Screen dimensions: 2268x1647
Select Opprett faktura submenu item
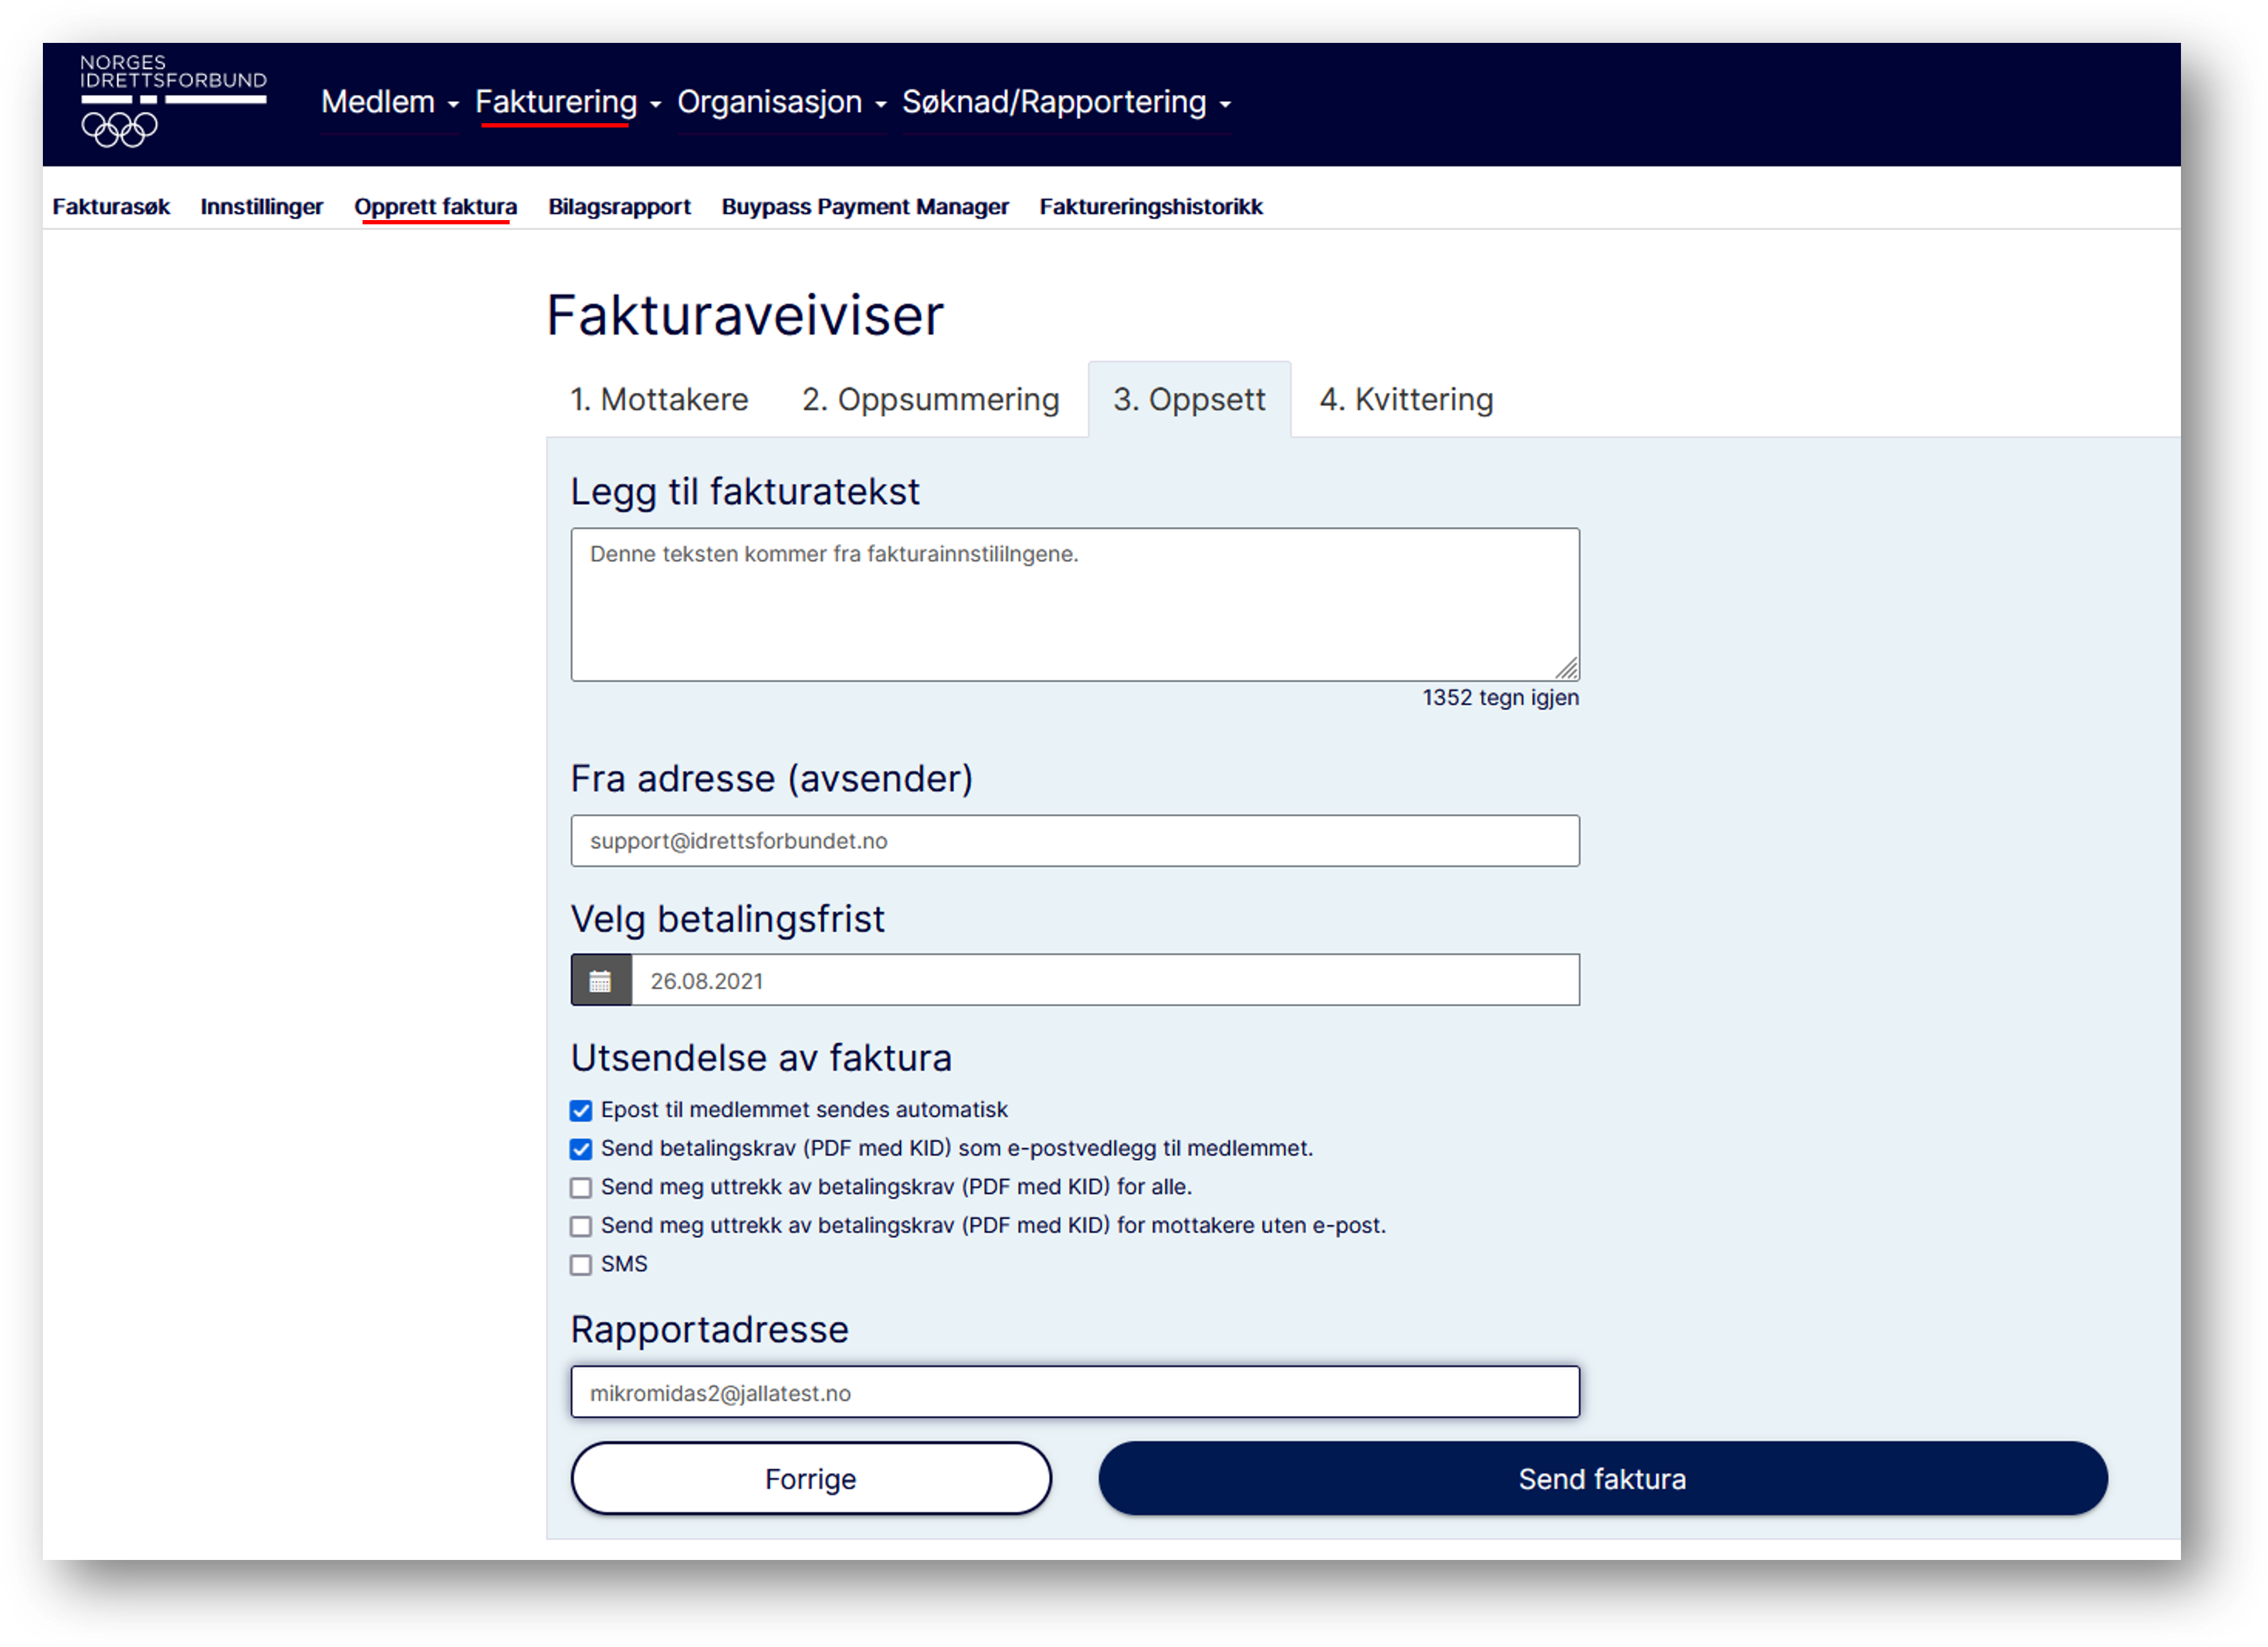pyautogui.click(x=436, y=207)
